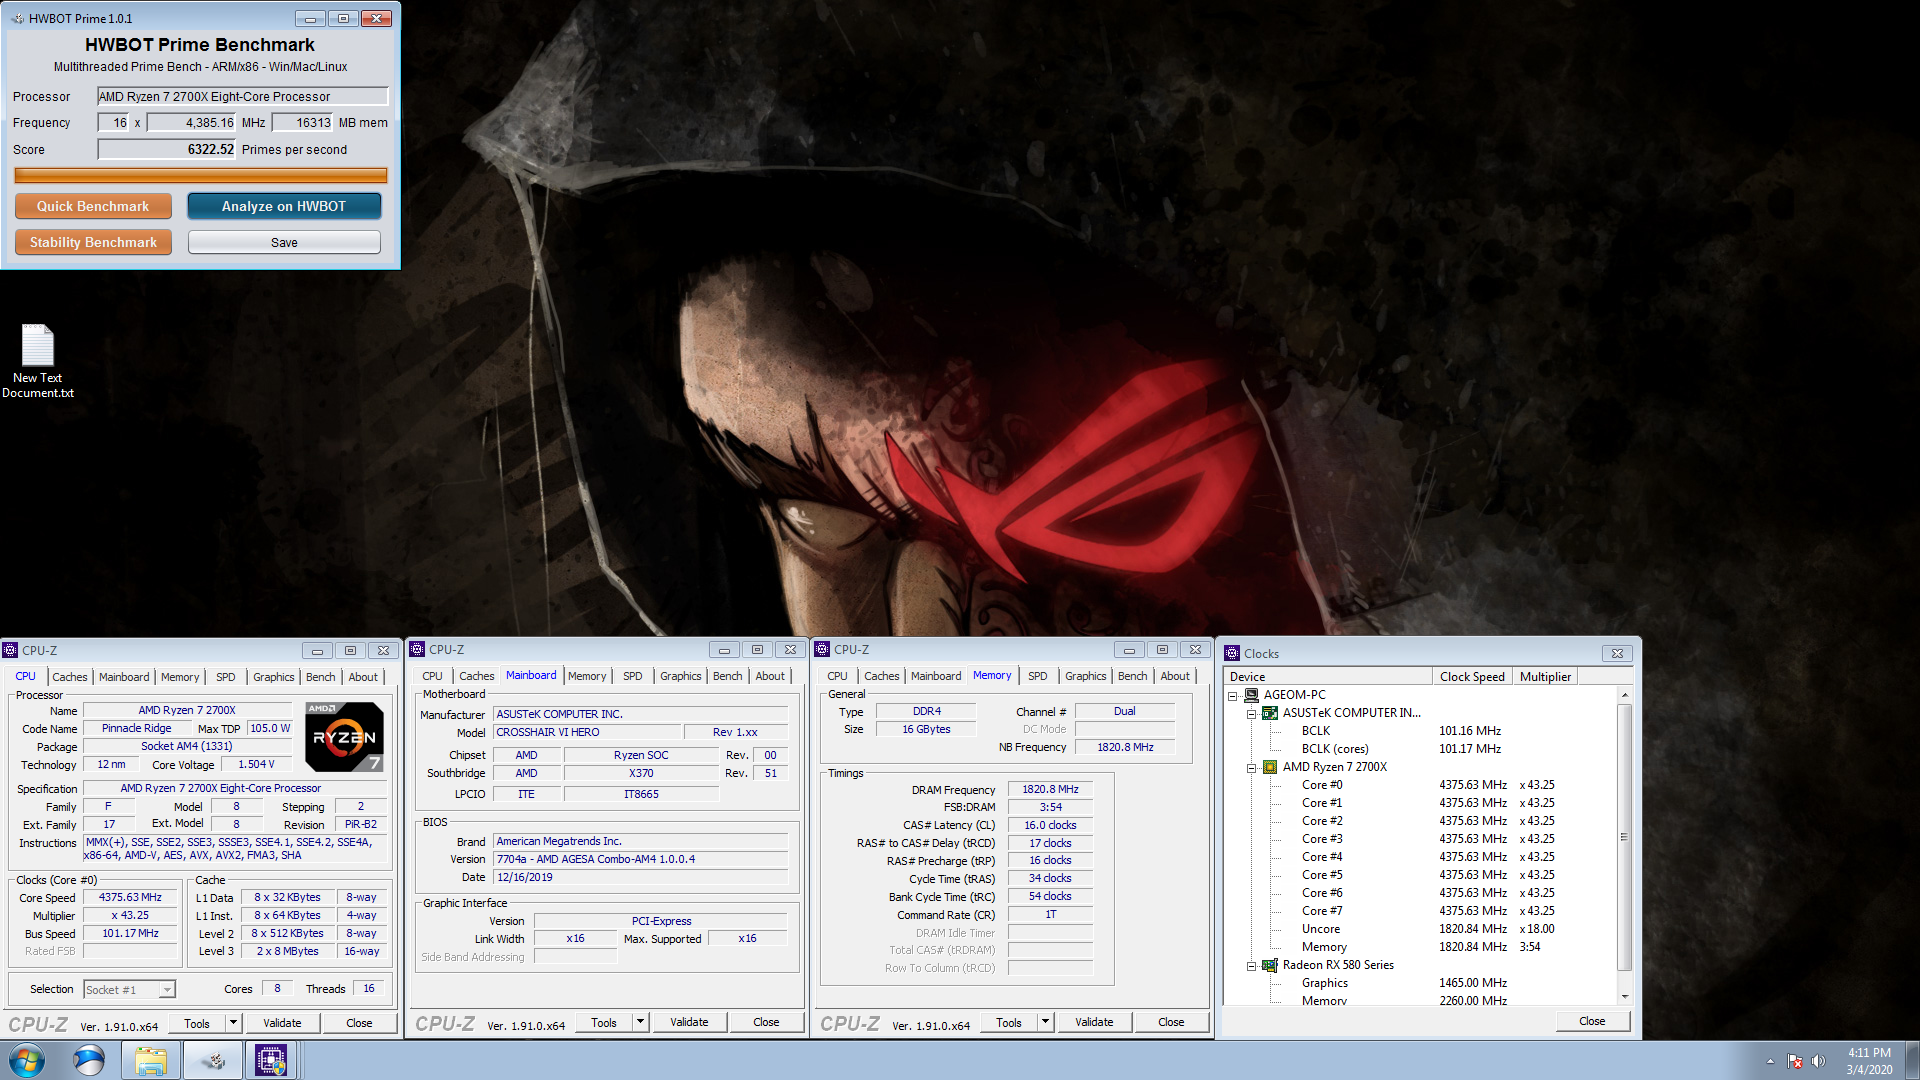Select New Text Document.txt desktop icon
This screenshot has height=1080, width=1920.
(38, 361)
